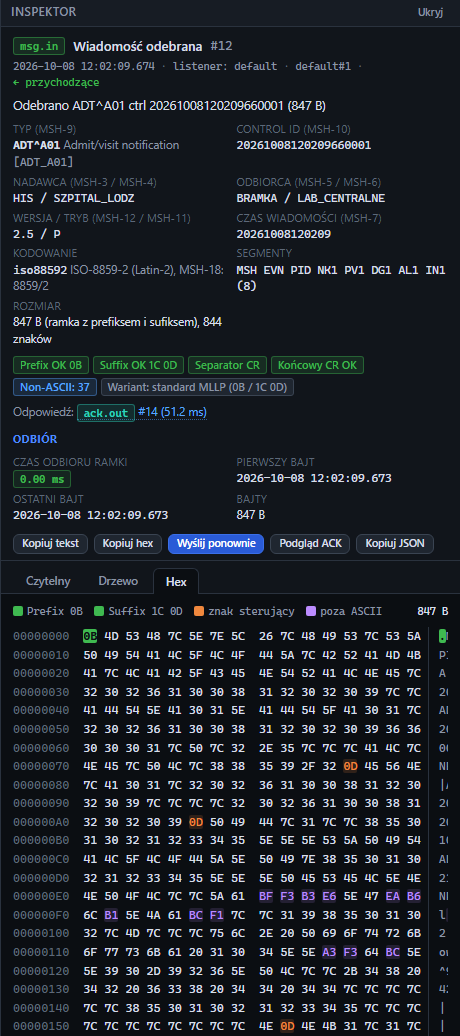Image resolution: width=460 pixels, height=1036 pixels.
Task: Click sender value HIS / SZPITAL_LODZ
Action: coord(74,198)
